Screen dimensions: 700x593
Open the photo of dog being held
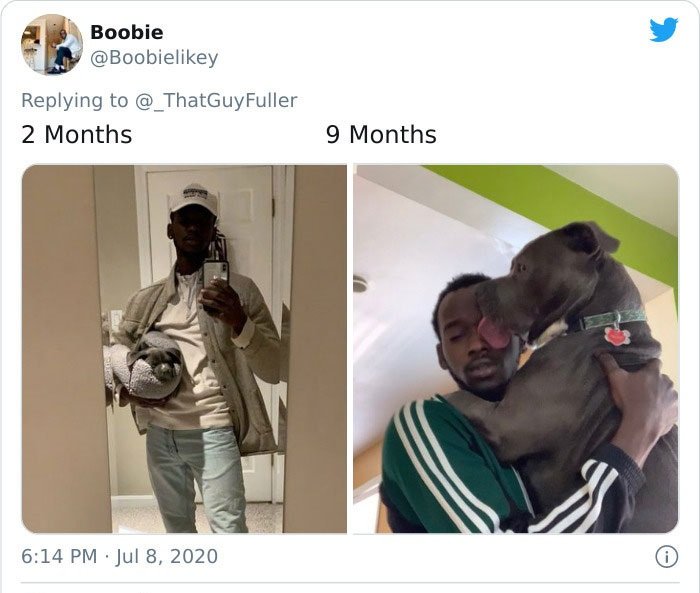(516, 349)
